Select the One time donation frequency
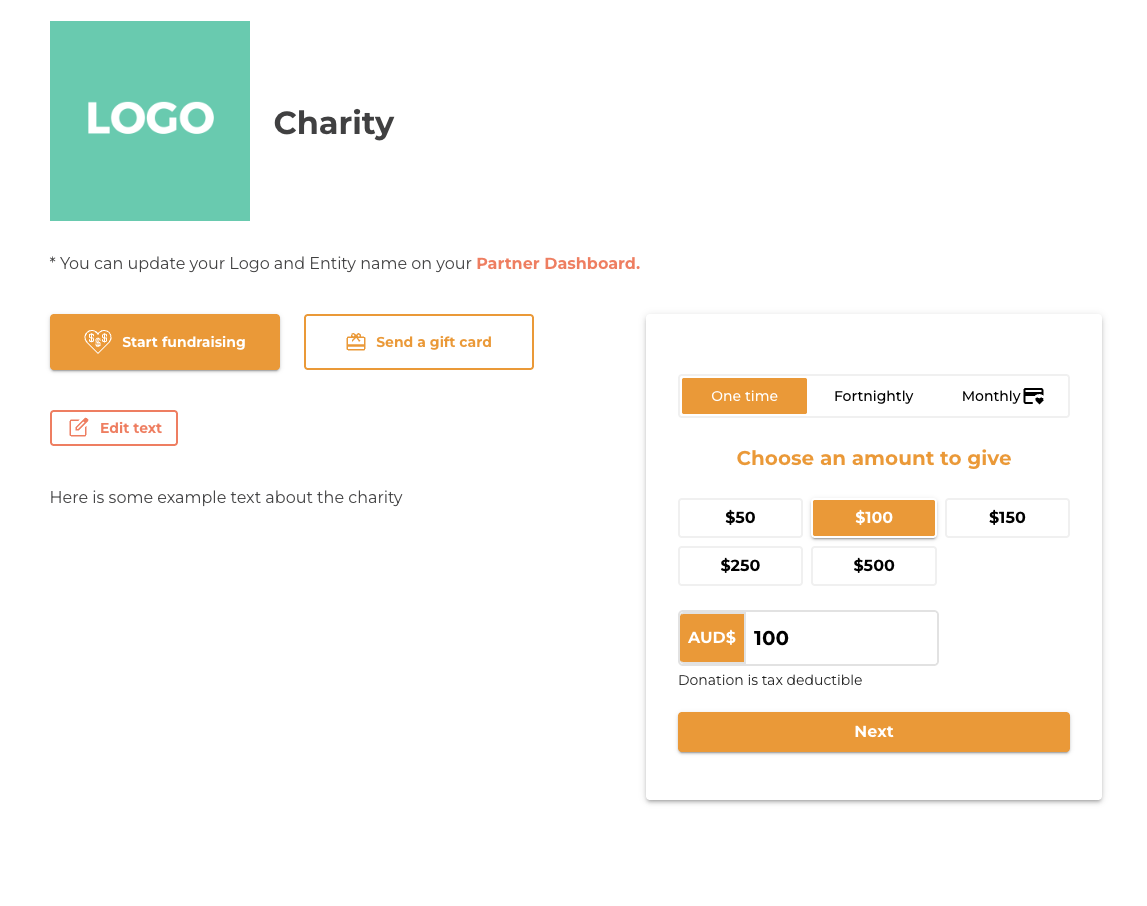 (744, 396)
